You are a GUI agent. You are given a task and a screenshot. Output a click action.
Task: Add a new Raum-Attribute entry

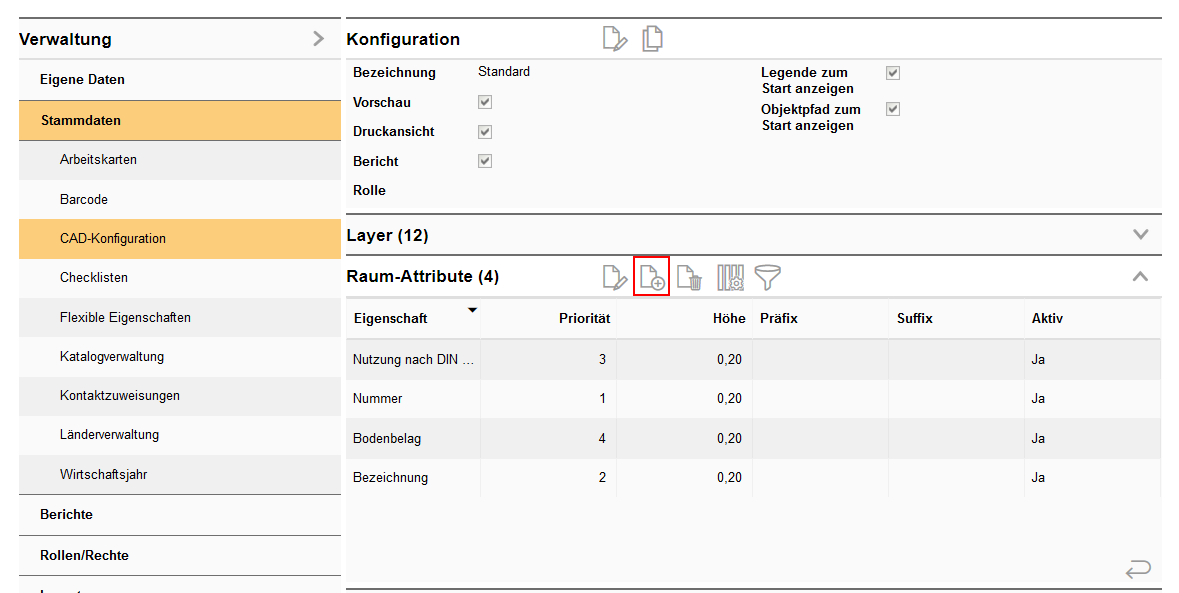tap(652, 277)
